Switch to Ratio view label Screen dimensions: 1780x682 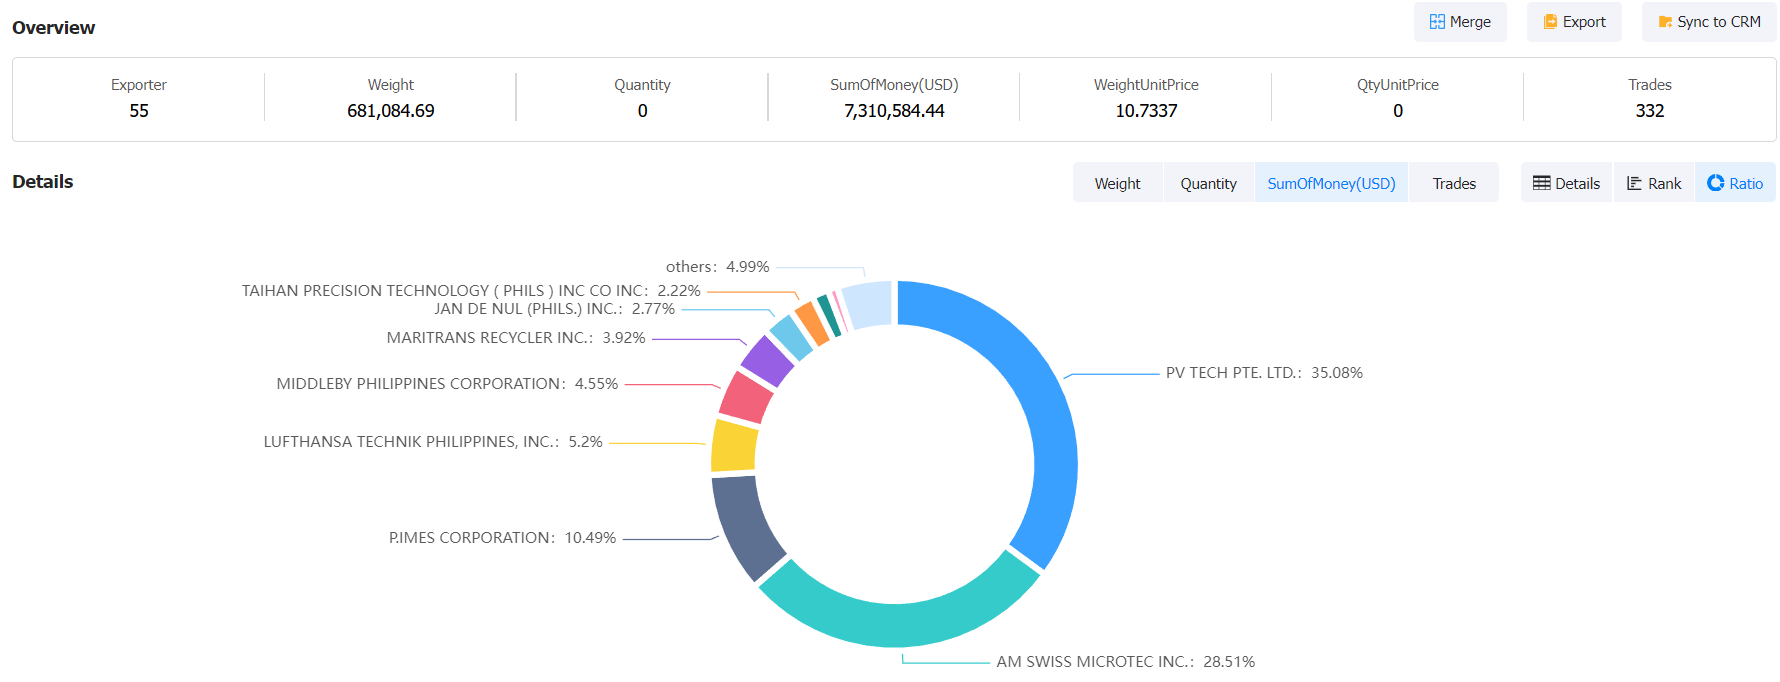coord(1746,184)
